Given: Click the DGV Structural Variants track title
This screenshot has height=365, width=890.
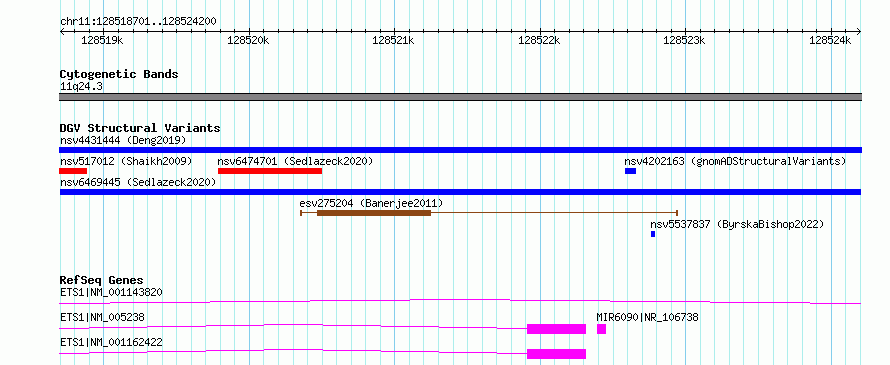Looking at the screenshot, I should 140,128.
